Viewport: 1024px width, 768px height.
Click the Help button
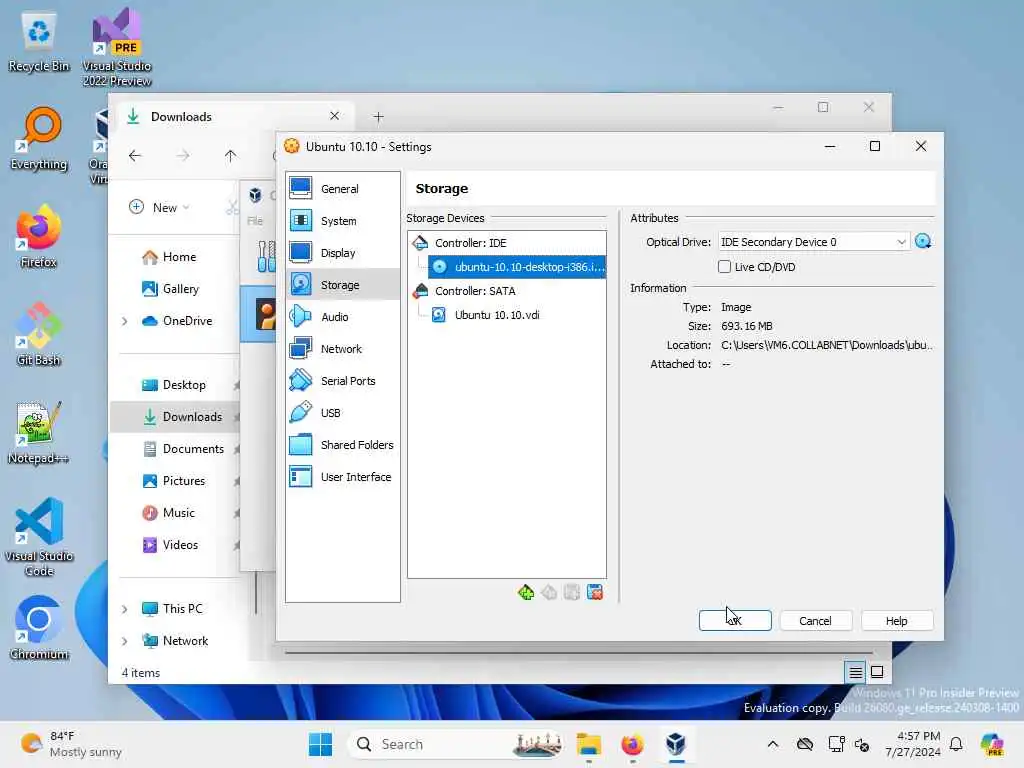pyautogui.click(x=897, y=620)
